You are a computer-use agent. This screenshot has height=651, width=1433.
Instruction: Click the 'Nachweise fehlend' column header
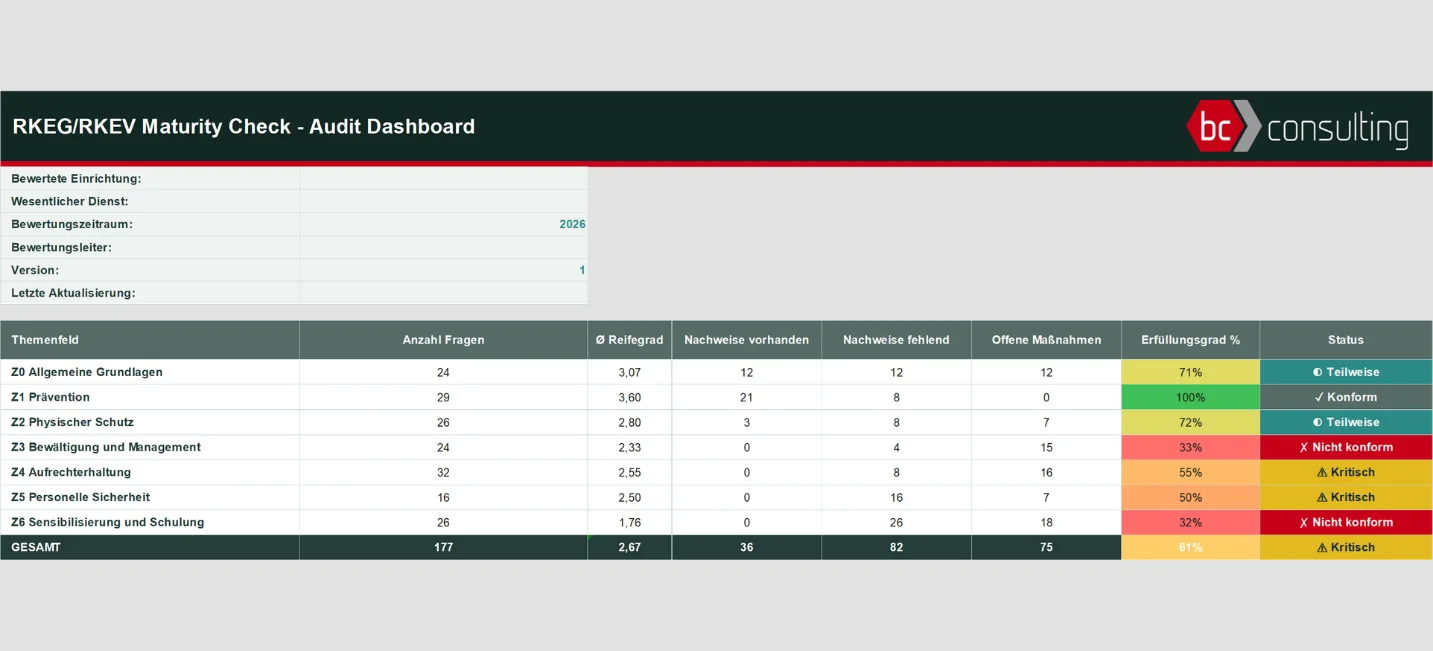pos(896,340)
